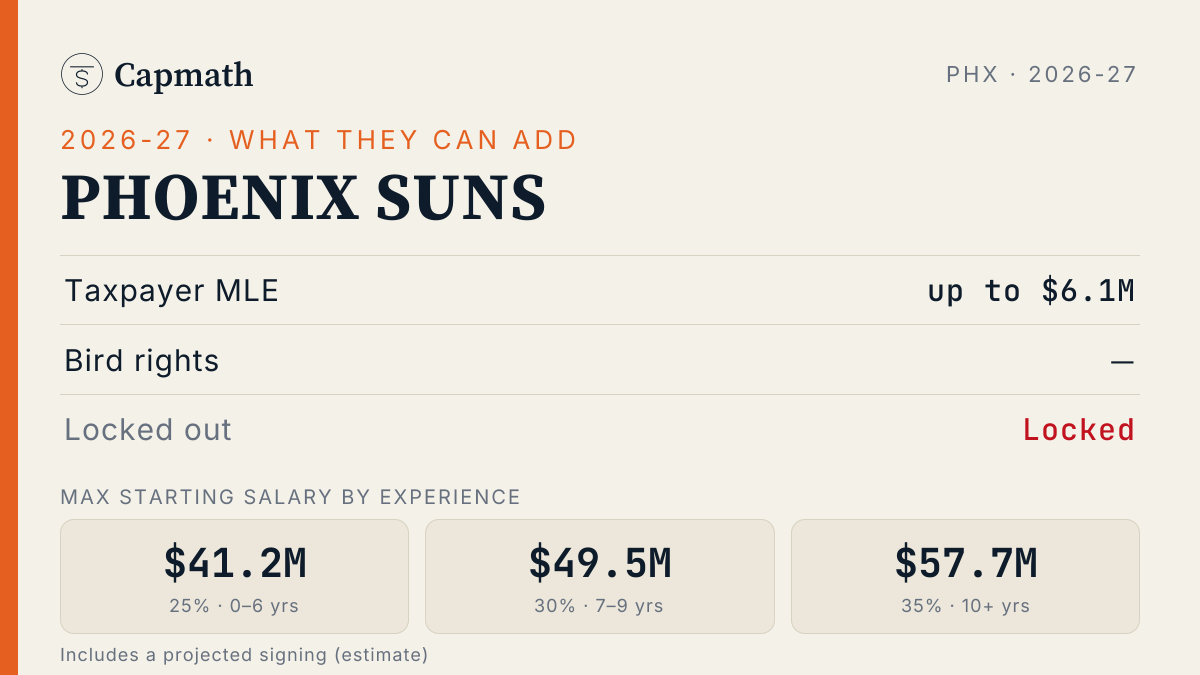Select the $57.7M salary card
The height and width of the screenshot is (675, 1200).
pos(965,576)
